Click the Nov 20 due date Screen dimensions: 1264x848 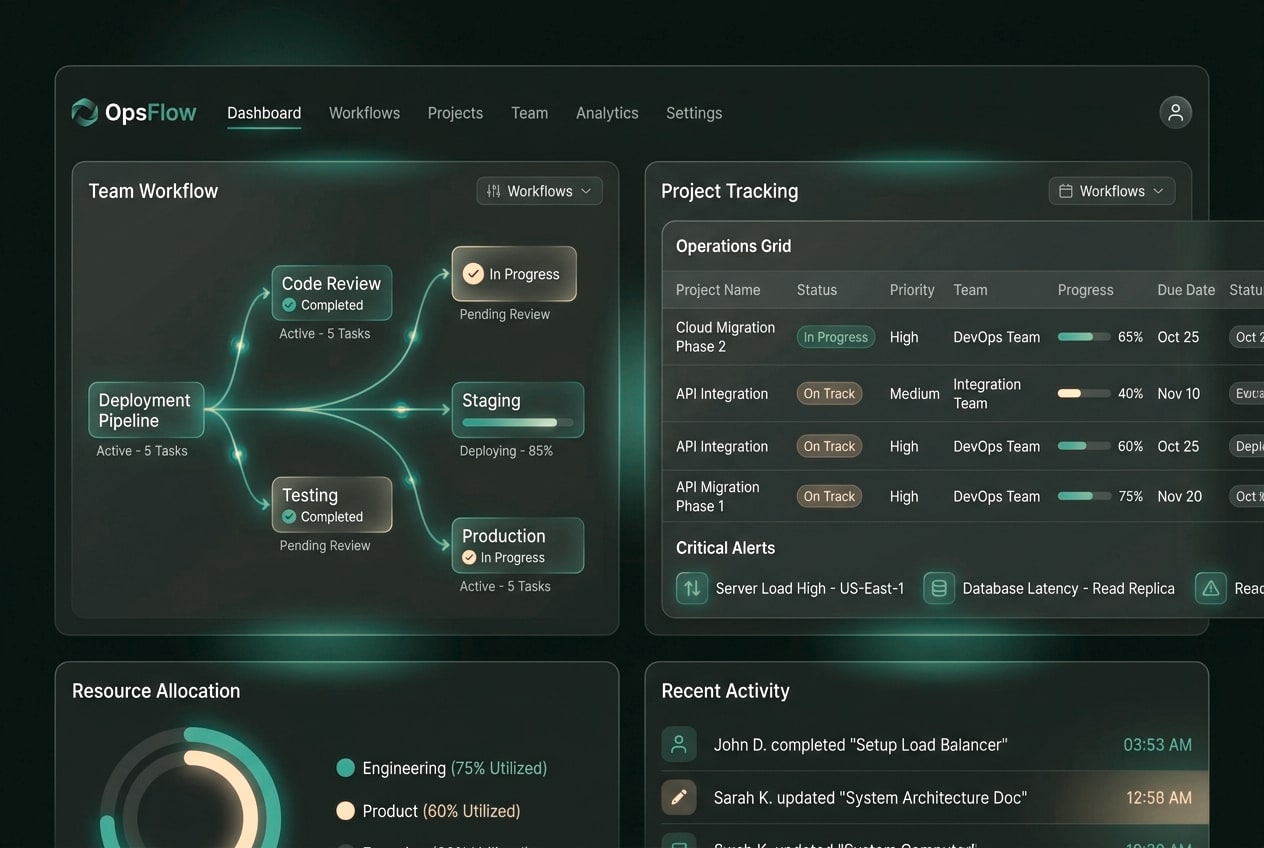click(x=1179, y=496)
